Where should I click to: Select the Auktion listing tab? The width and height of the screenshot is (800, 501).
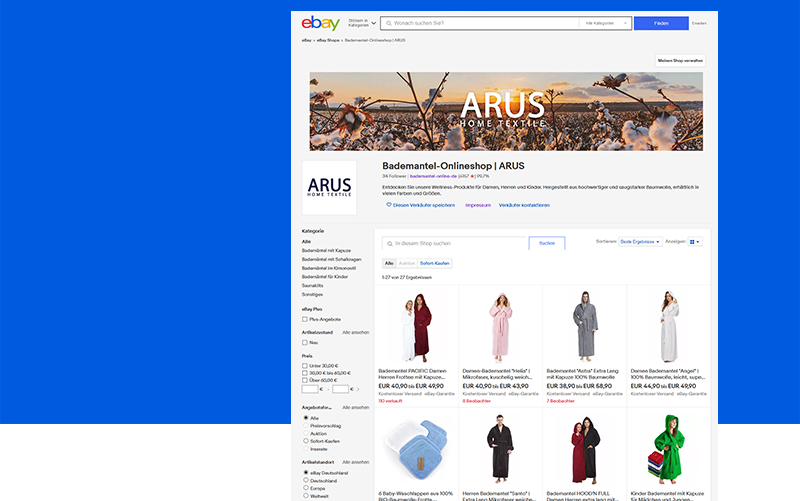click(x=407, y=263)
